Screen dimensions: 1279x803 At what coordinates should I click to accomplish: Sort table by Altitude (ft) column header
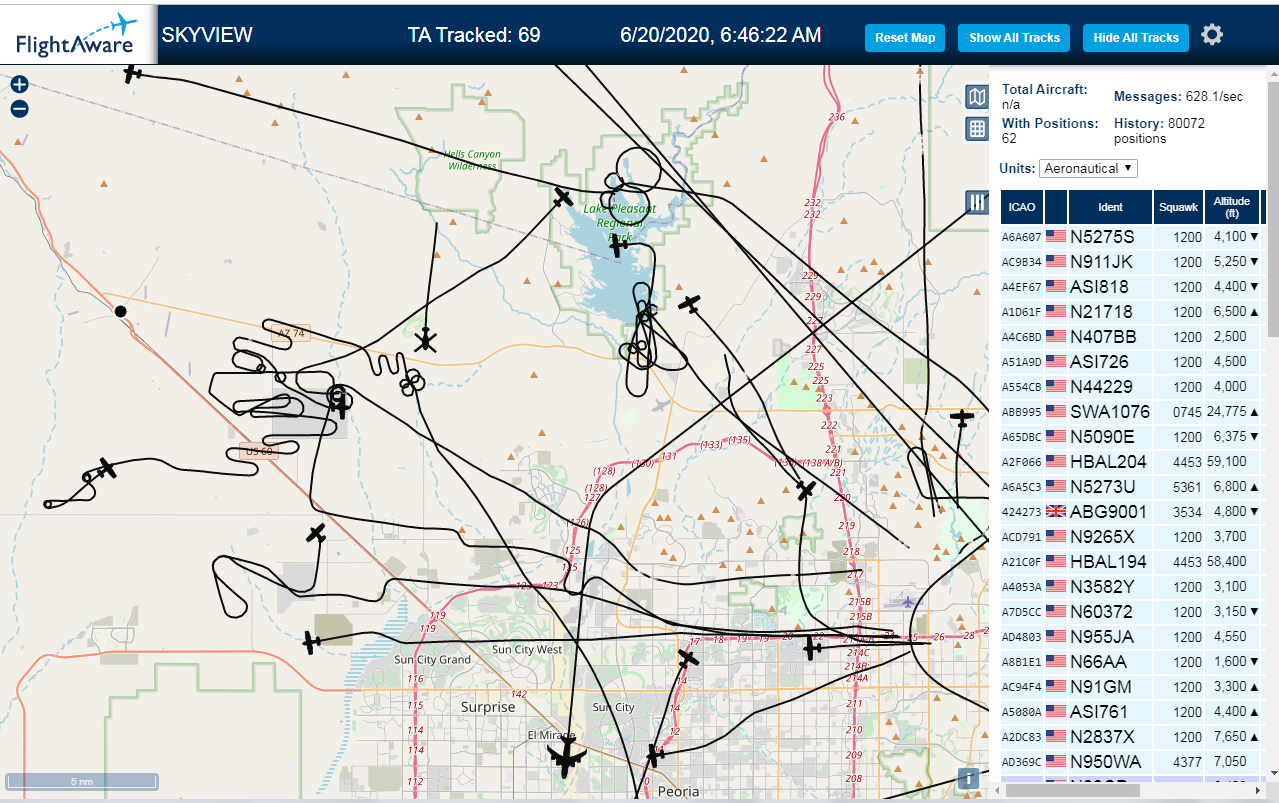[1232, 207]
